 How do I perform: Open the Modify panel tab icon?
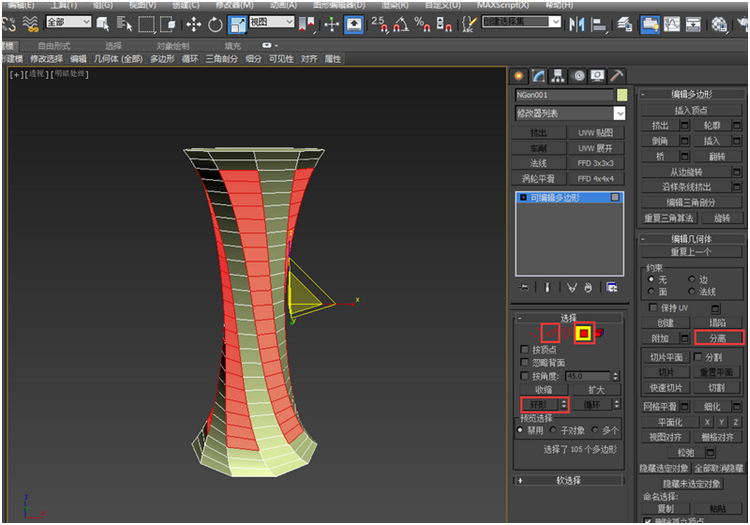pos(537,75)
